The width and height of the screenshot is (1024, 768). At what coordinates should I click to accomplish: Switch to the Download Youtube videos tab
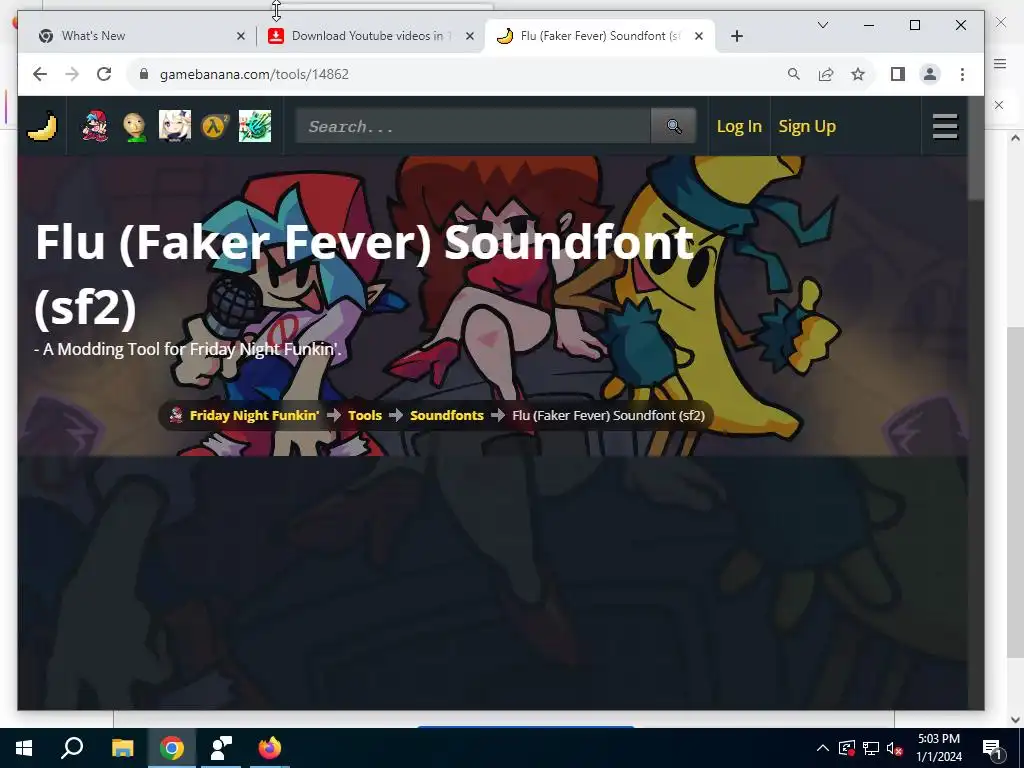(370, 36)
